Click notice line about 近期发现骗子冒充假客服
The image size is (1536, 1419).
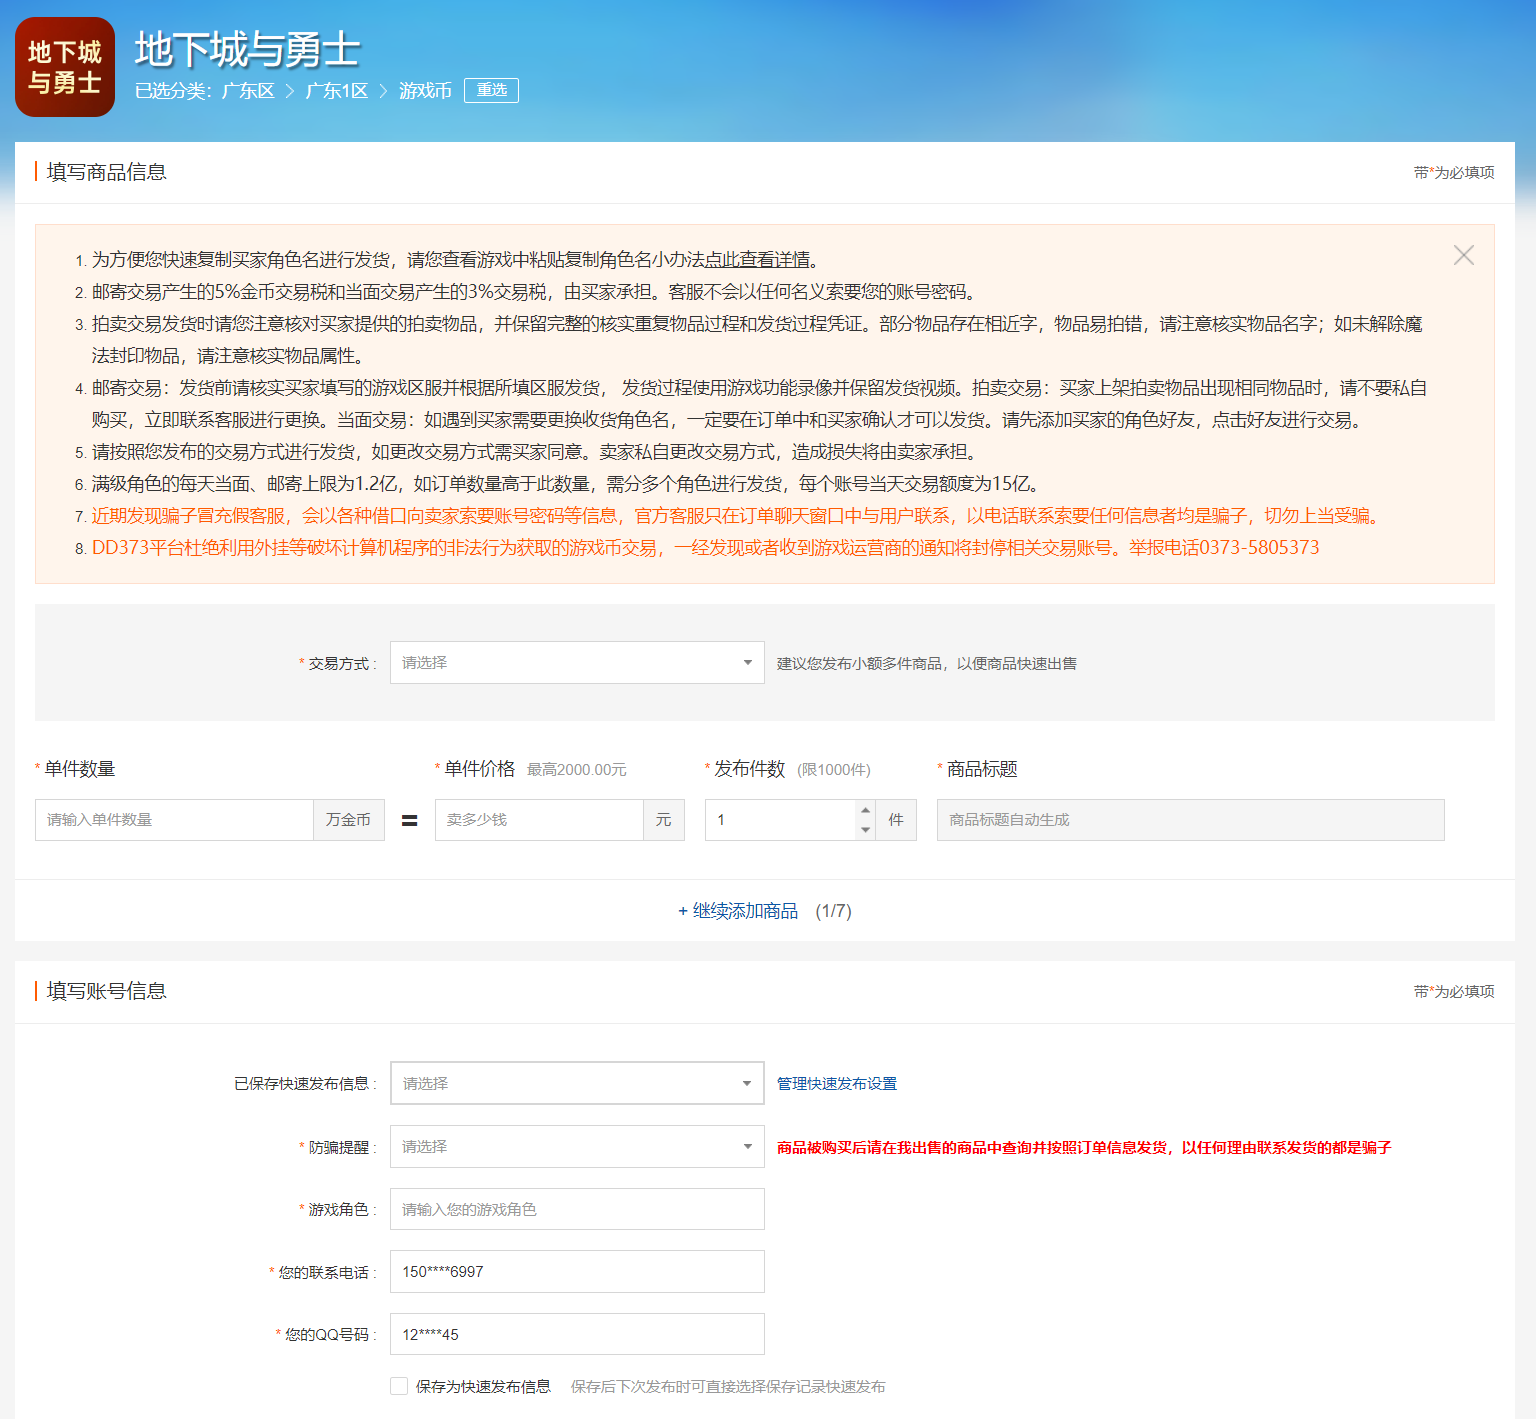click(x=738, y=516)
